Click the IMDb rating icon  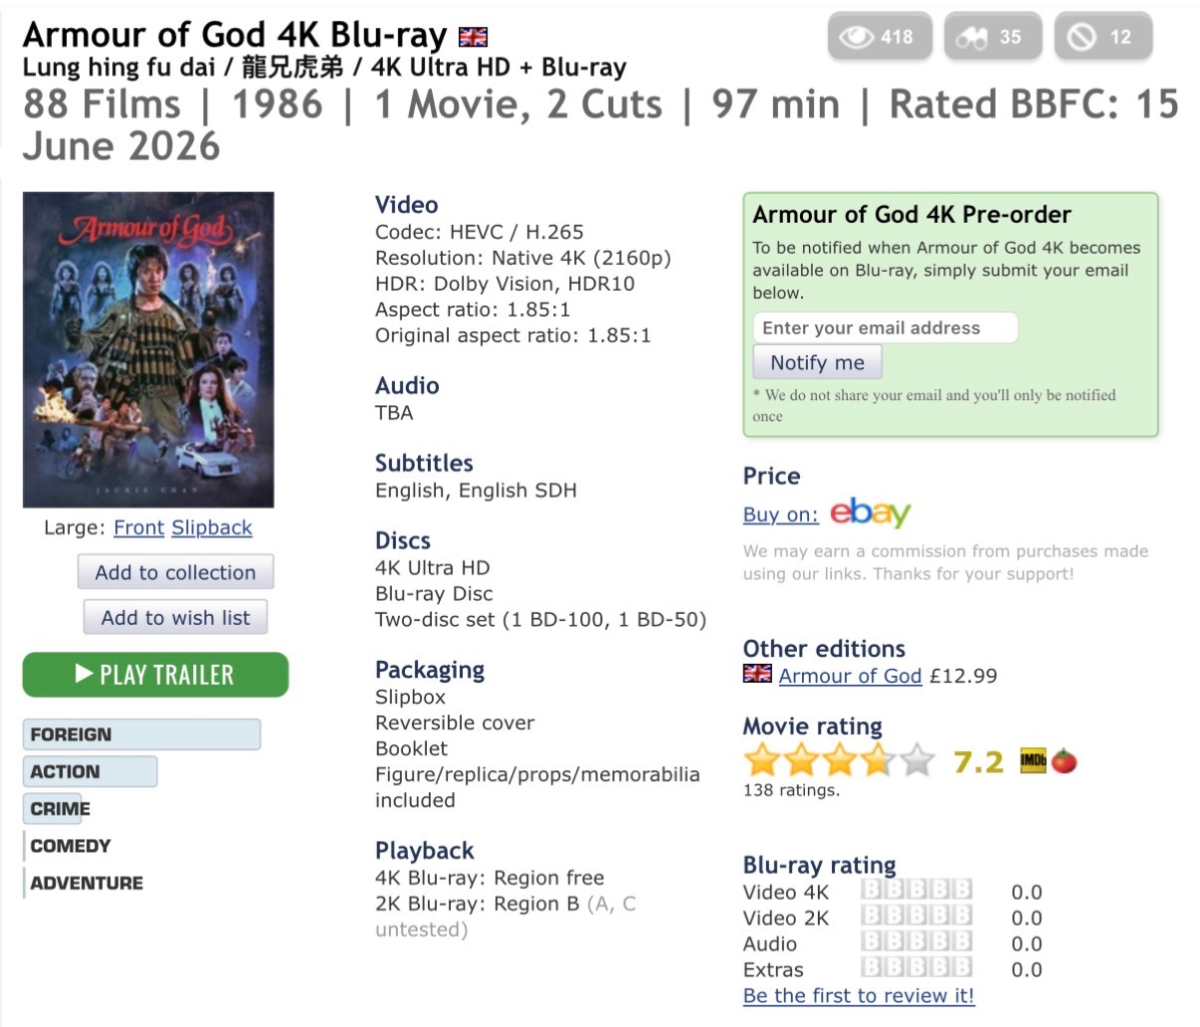click(1033, 762)
